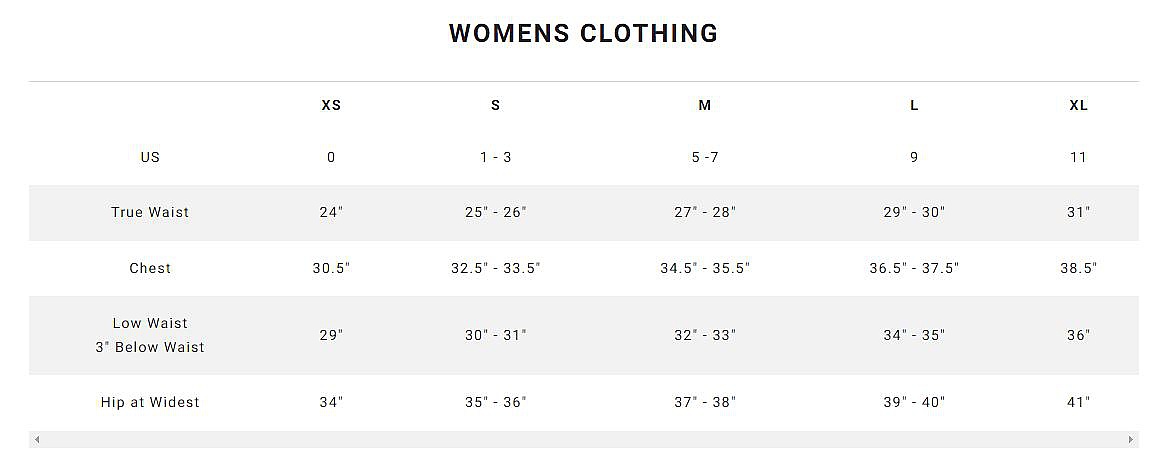Click the 38.5" chest value
1159x473 pixels.
pyautogui.click(x=1078, y=268)
